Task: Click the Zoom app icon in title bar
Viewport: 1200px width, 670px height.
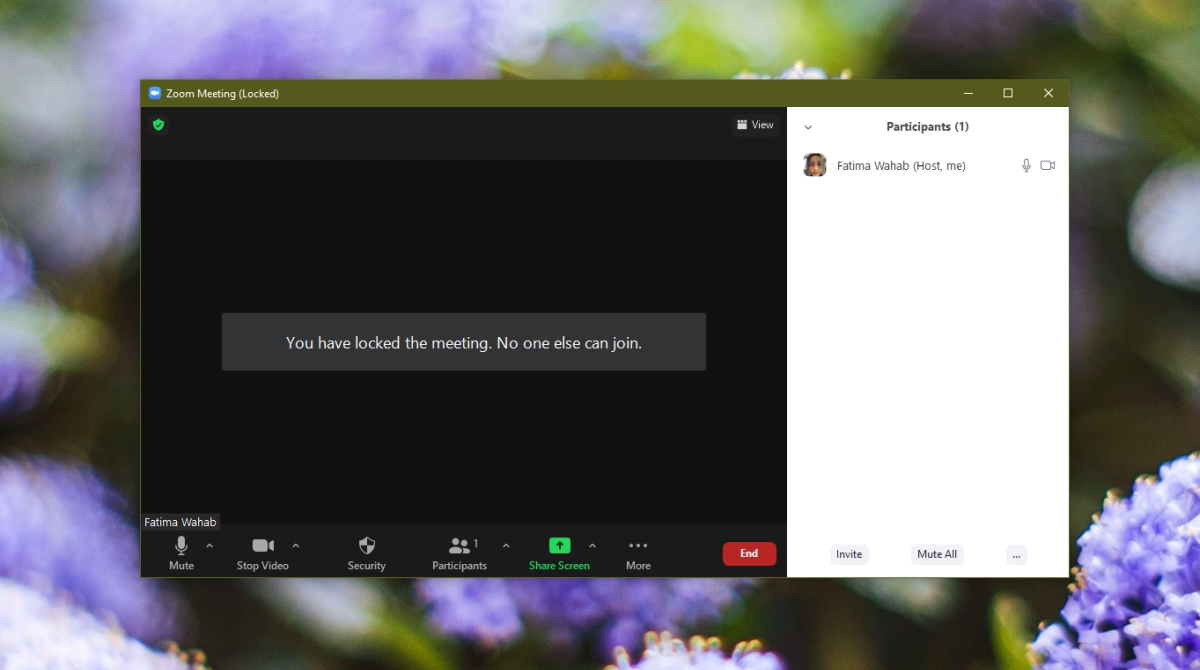Action: click(x=155, y=93)
